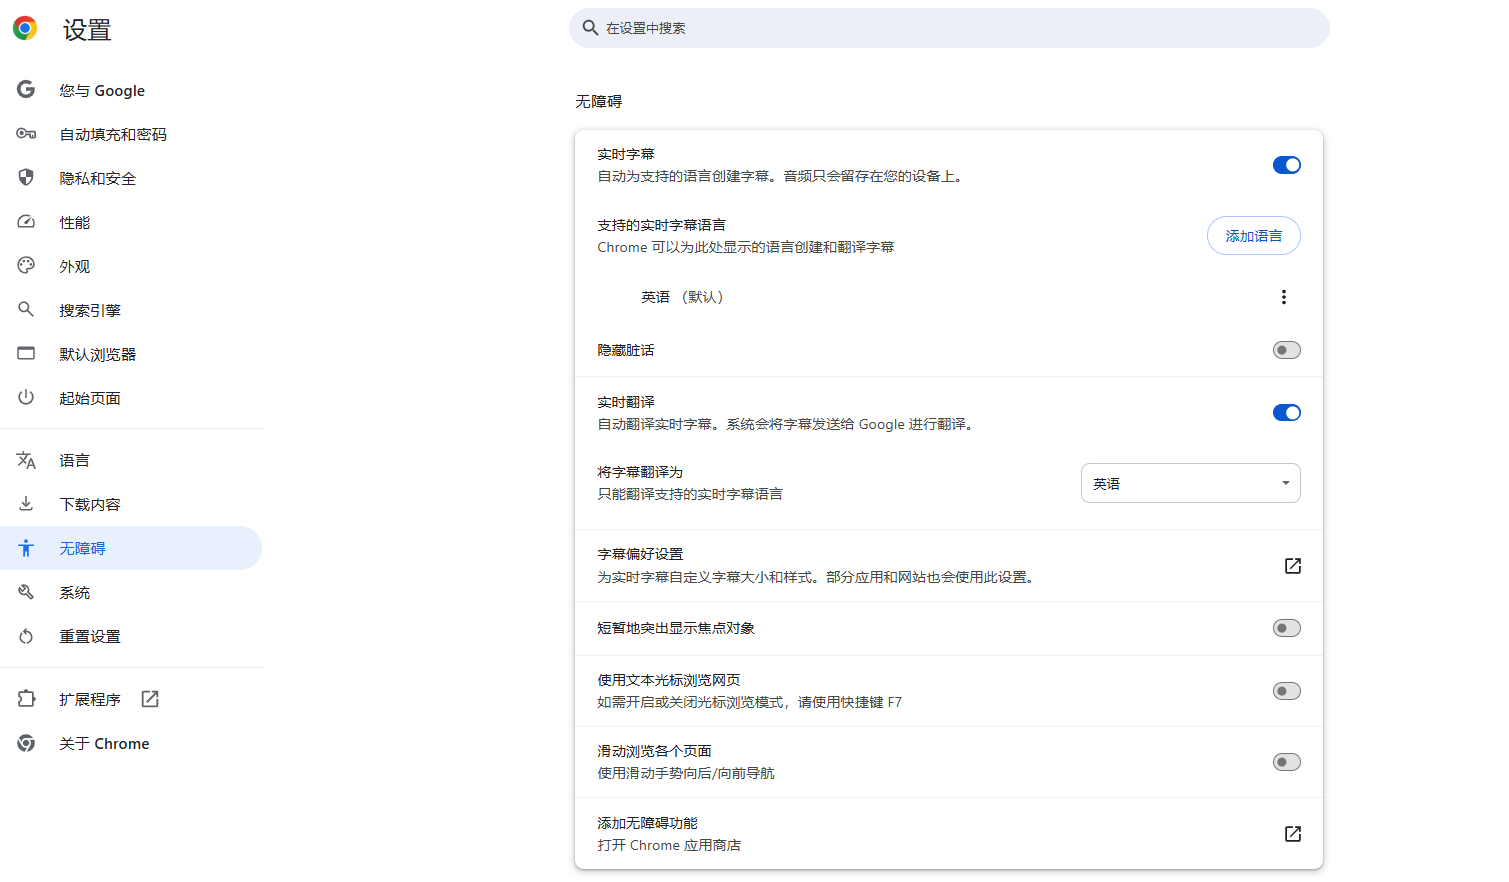Focus the 在设置中搜索 search field
Screen dimensions: 1509x882
coord(949,28)
